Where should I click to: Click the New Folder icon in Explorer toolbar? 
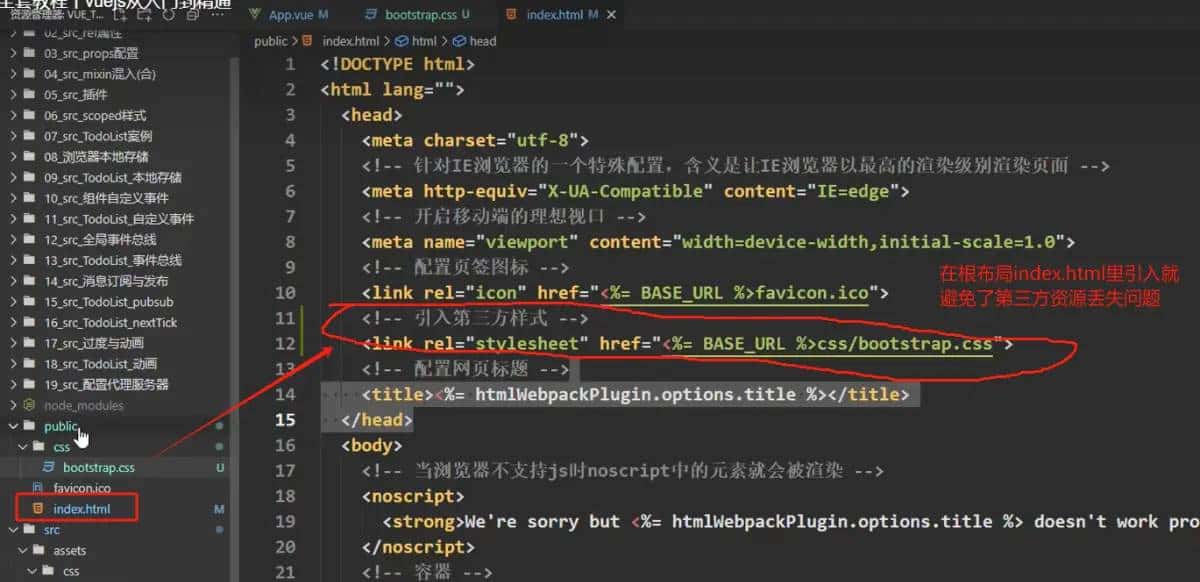[x=144, y=14]
